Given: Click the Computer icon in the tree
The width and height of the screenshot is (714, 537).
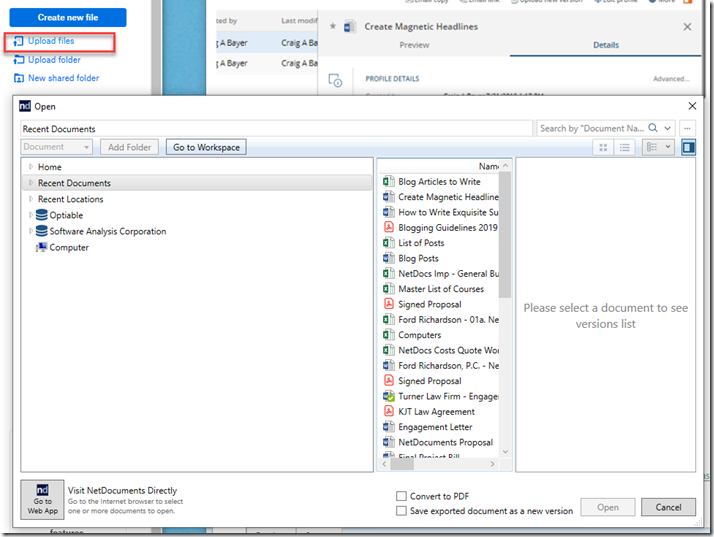Looking at the screenshot, I should pos(41,247).
